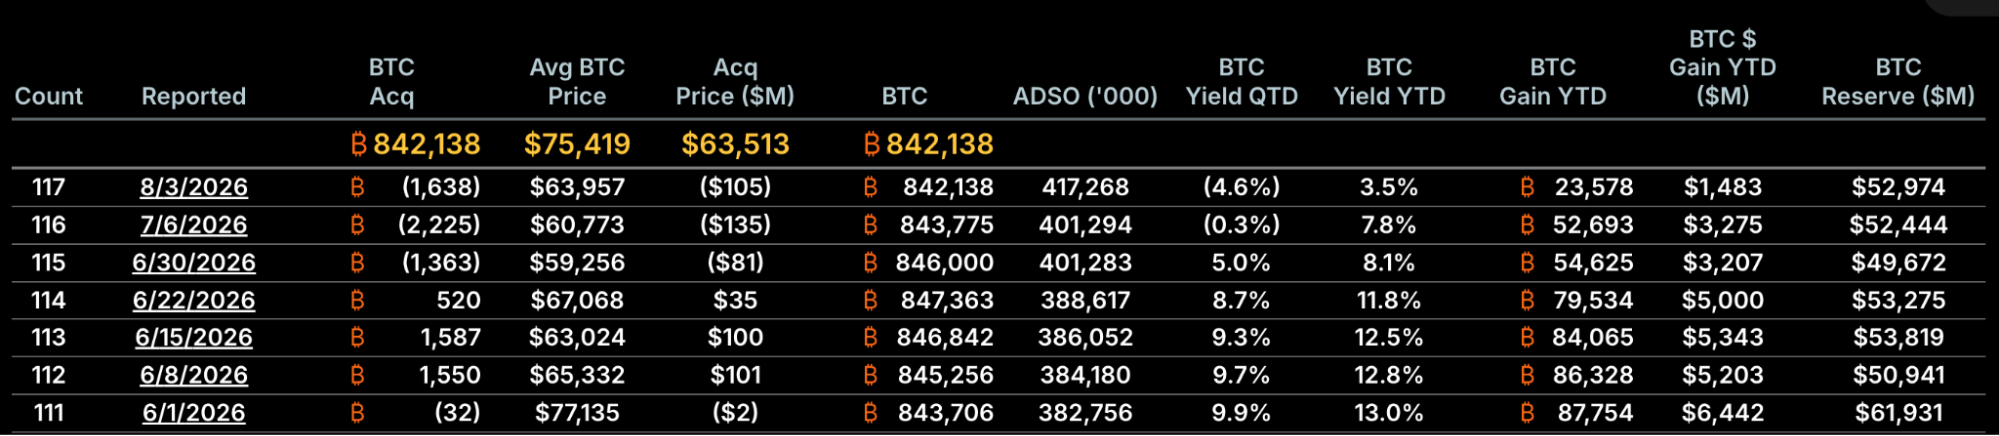
Task: Open the 6/22/2026 reported link
Action: click(x=194, y=300)
